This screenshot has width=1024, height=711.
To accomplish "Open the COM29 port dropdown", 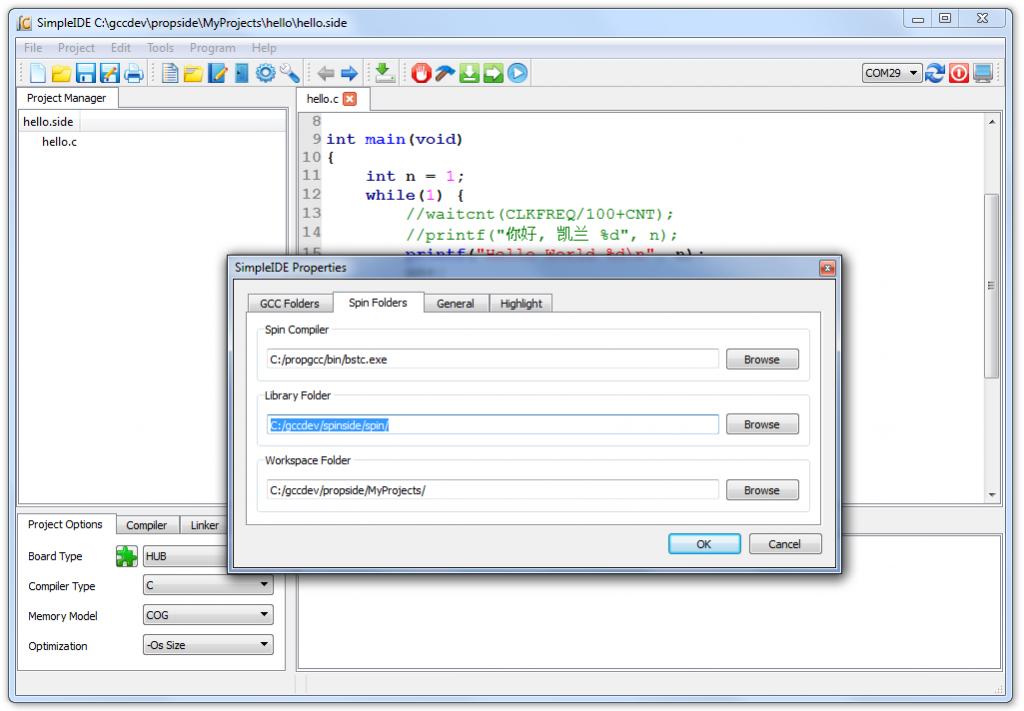I will pyautogui.click(x=892, y=73).
